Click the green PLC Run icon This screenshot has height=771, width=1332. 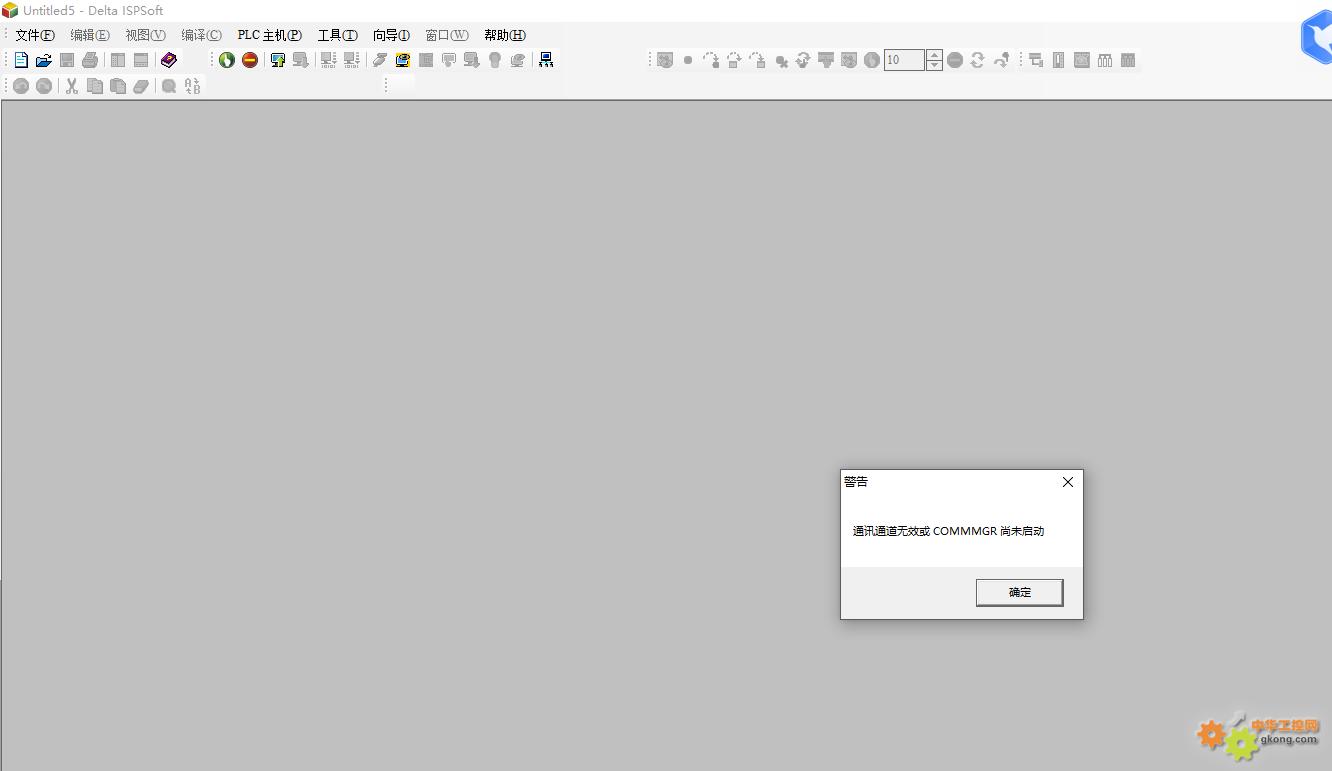227,60
